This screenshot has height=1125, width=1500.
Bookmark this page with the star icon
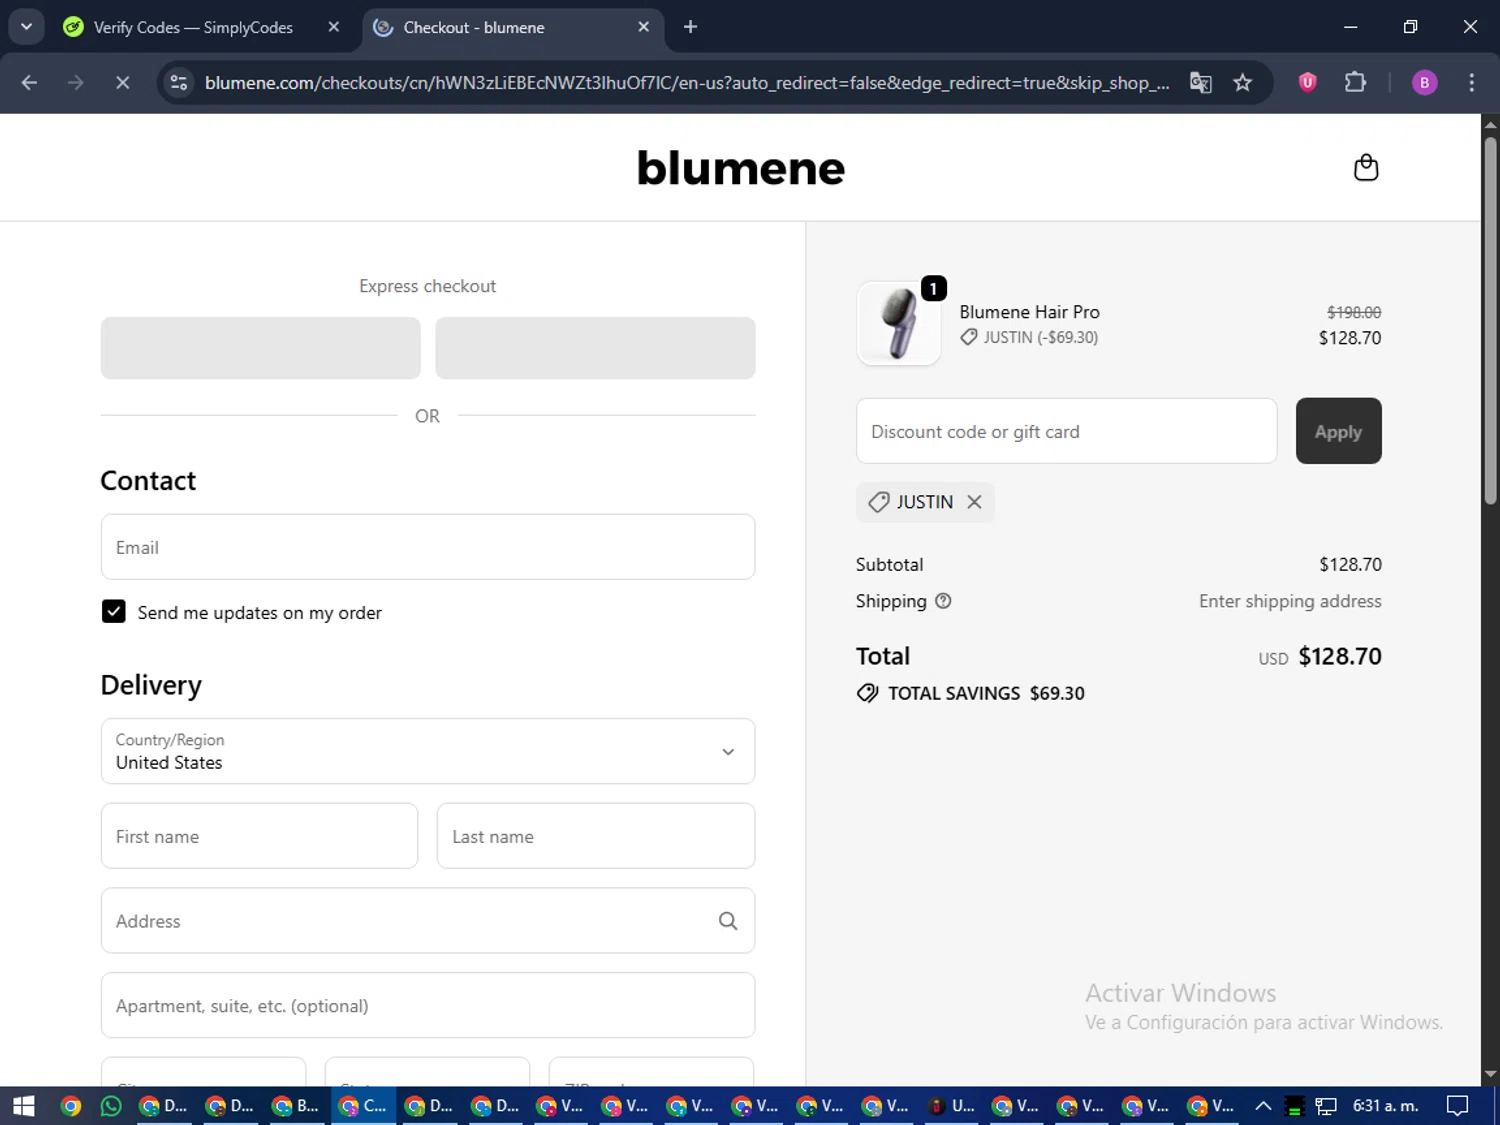coord(1242,83)
